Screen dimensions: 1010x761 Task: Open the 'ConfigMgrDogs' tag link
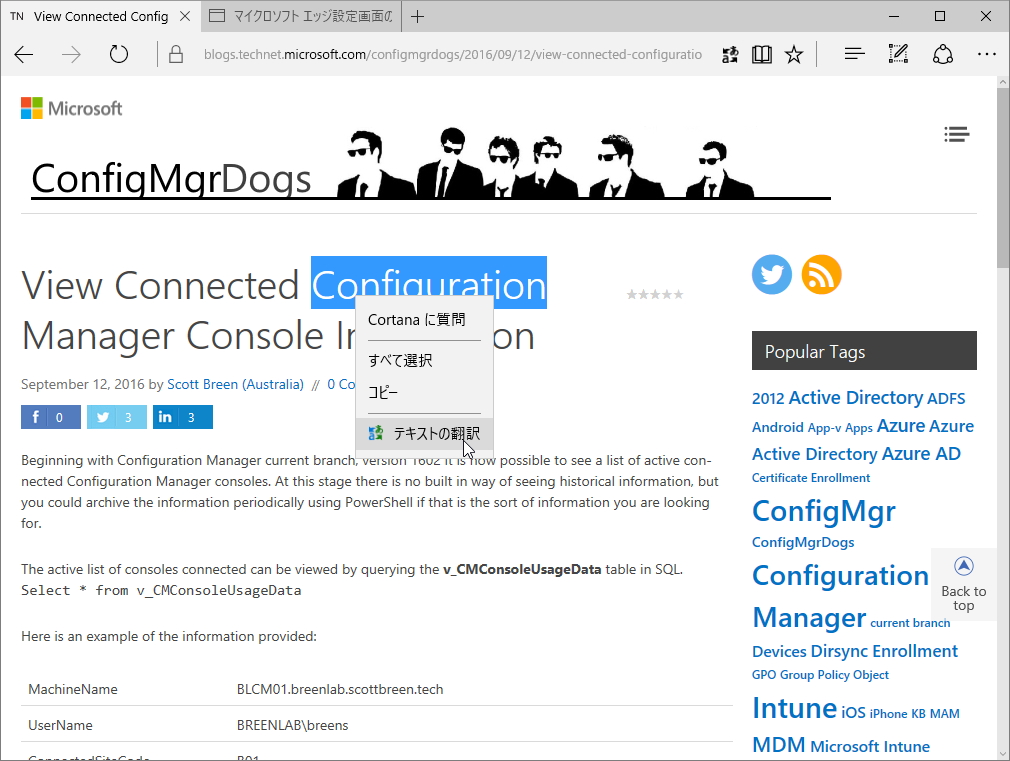coord(803,542)
